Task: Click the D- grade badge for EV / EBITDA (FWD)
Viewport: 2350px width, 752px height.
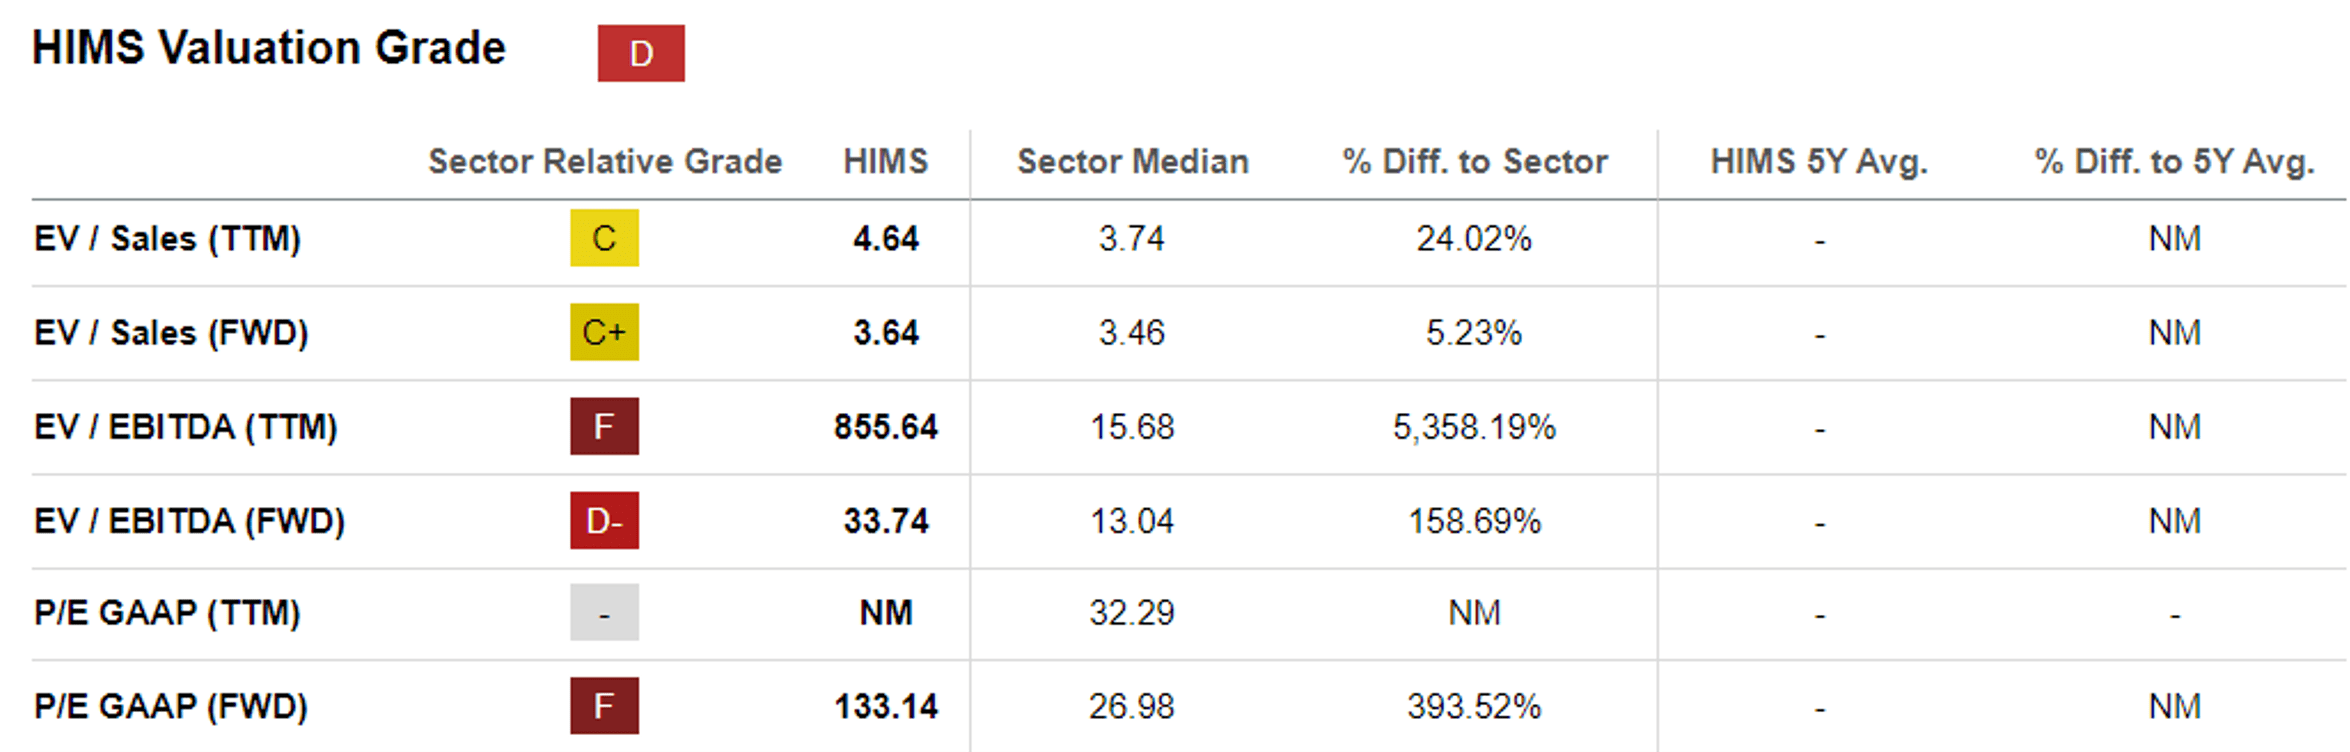Action: click(604, 521)
